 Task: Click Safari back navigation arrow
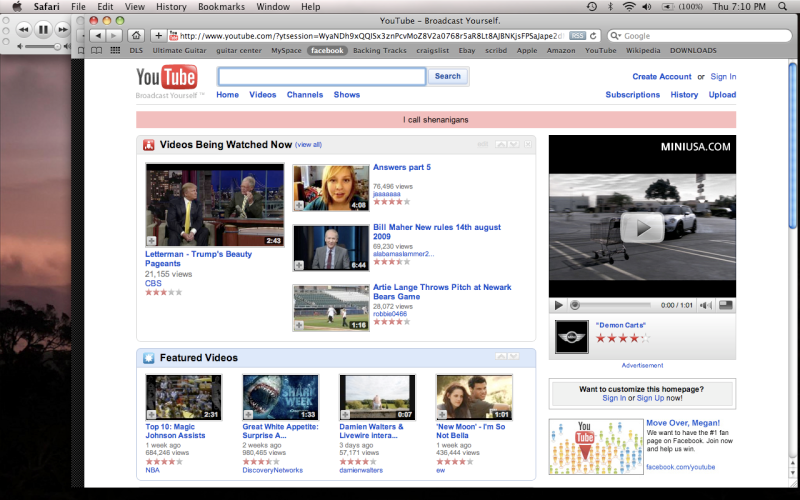click(x=98, y=36)
